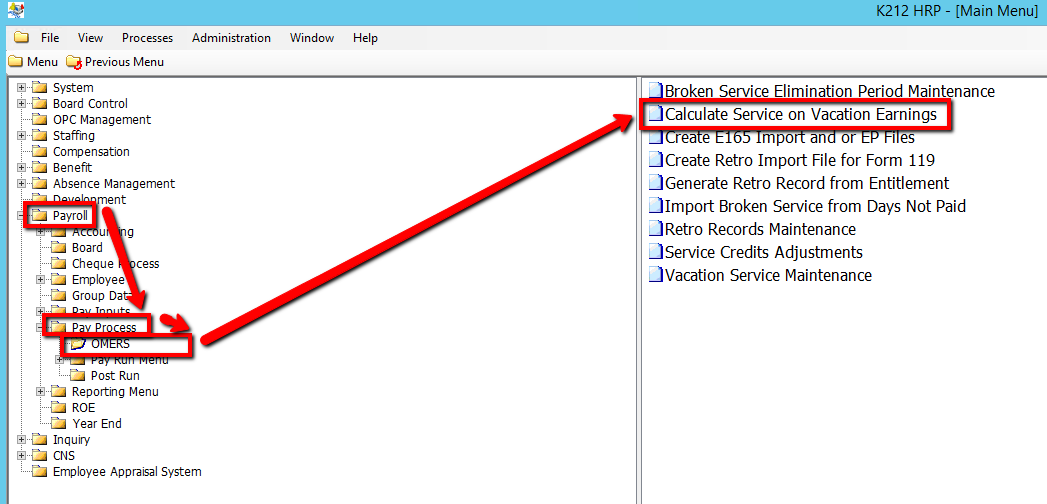Collapse the Payroll tree node
This screenshot has height=504, width=1047.
click(21, 216)
